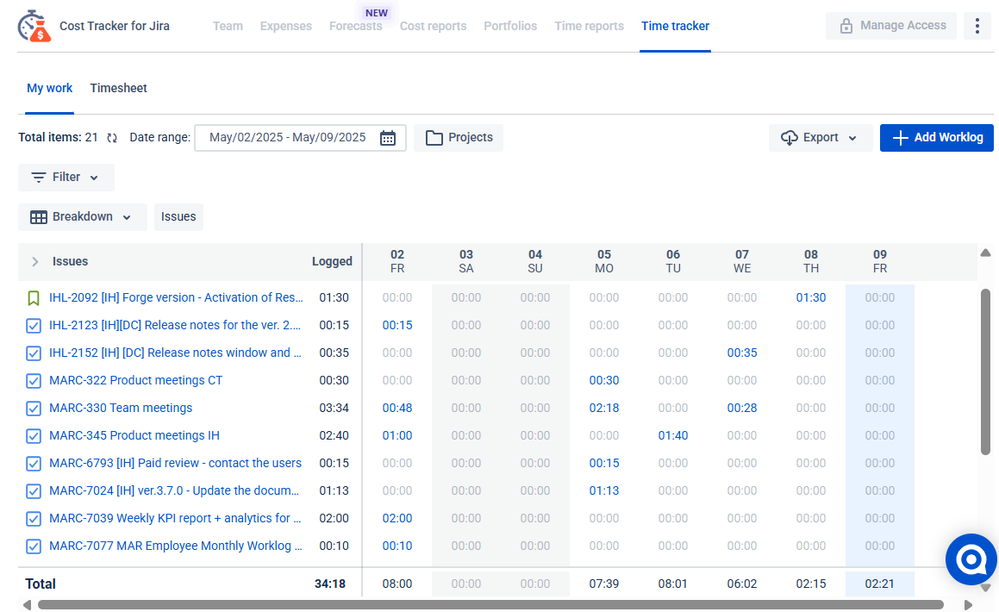Open the Time reports tab
The height and width of the screenshot is (612, 999).
pyautogui.click(x=588, y=25)
